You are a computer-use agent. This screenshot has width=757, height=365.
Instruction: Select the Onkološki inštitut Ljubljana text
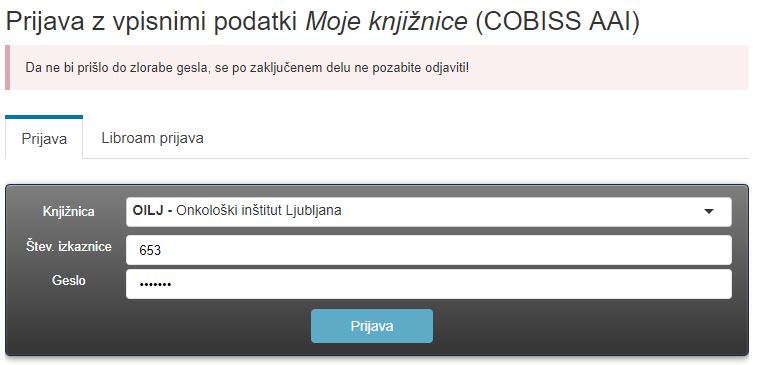coord(259,211)
